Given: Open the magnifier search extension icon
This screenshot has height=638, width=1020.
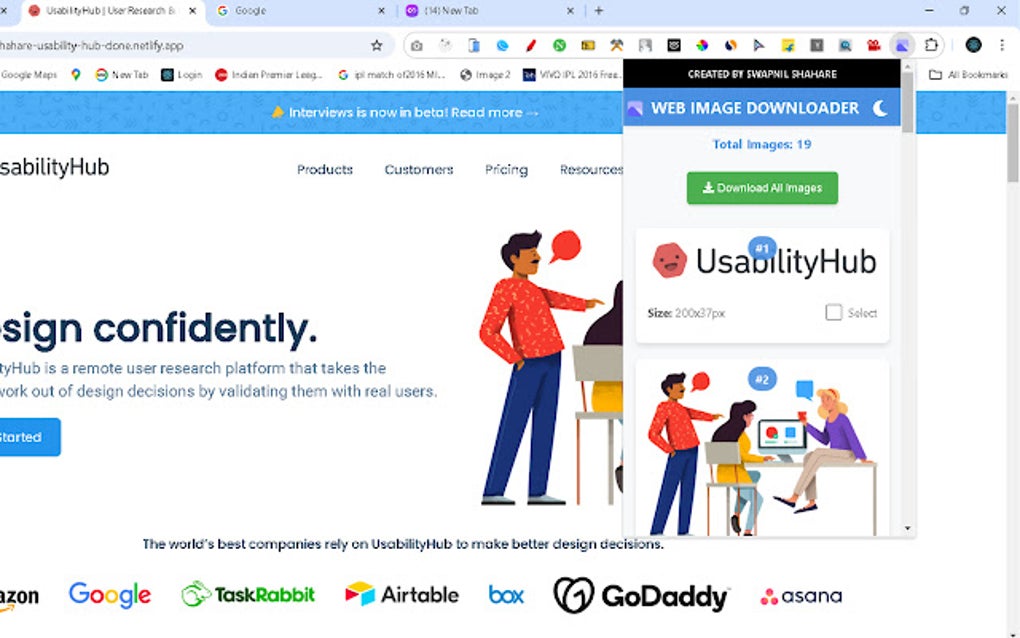Looking at the screenshot, I should pos(843,45).
